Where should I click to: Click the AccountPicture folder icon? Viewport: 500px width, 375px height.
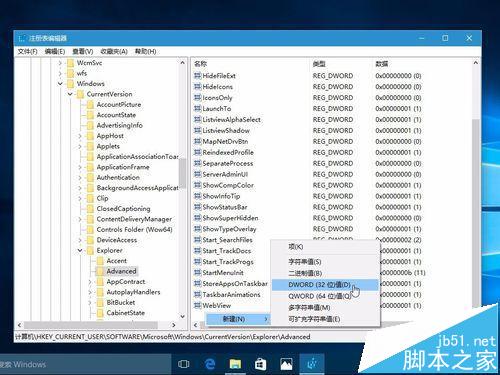[90, 104]
